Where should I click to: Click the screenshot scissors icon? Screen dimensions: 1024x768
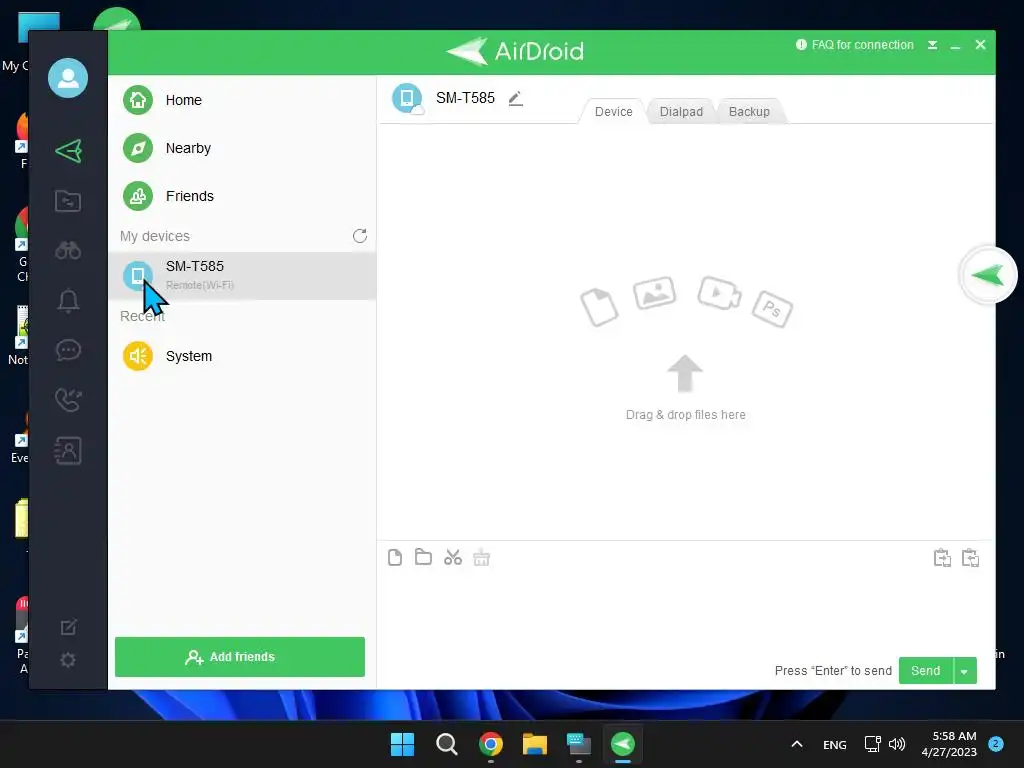453,557
